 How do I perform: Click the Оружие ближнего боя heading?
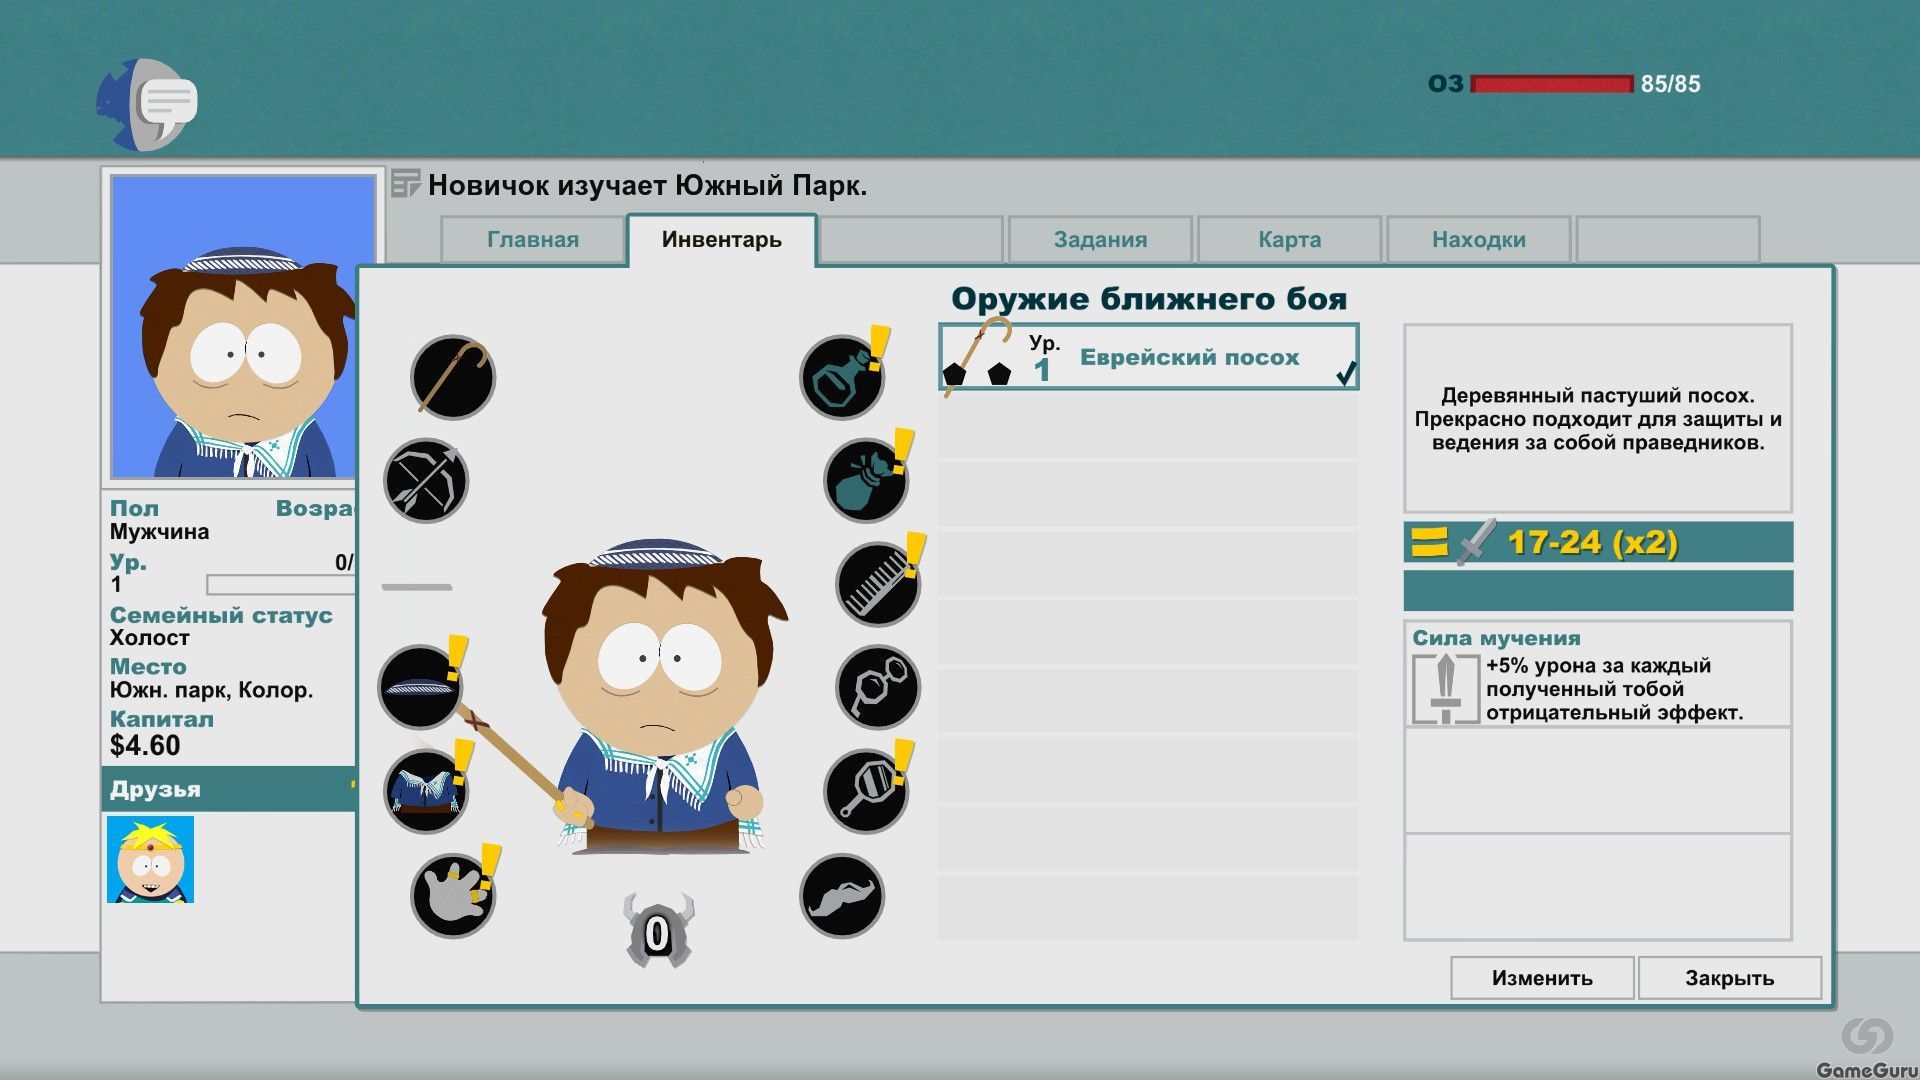click(1149, 299)
